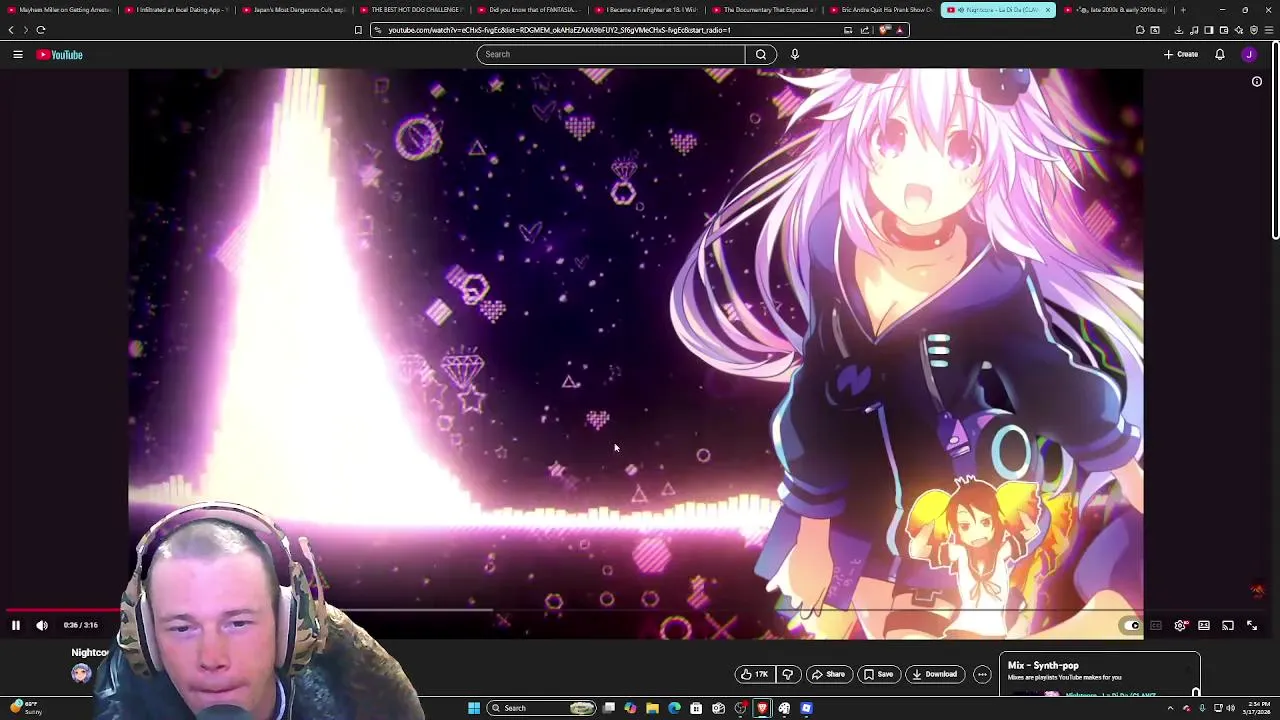
Task: Click the Windows taskbar Search box
Action: pyautogui.click(x=543, y=708)
